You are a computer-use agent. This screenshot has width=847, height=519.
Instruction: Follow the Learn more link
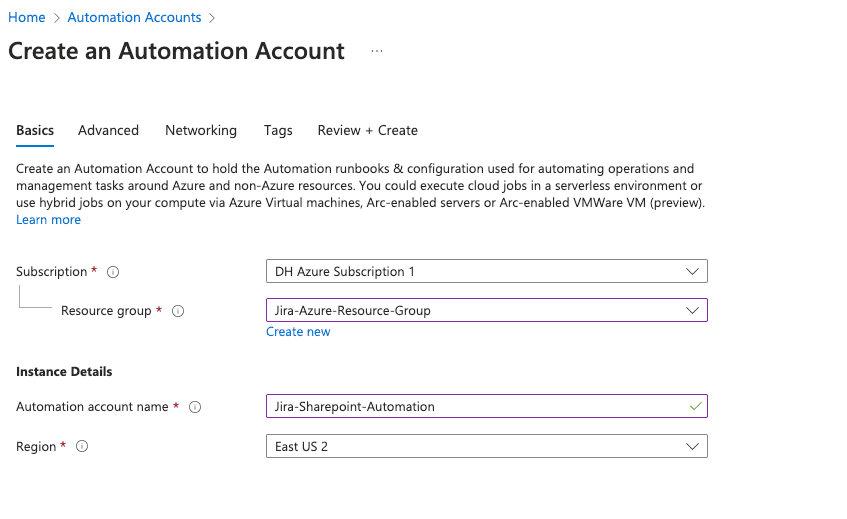(49, 220)
